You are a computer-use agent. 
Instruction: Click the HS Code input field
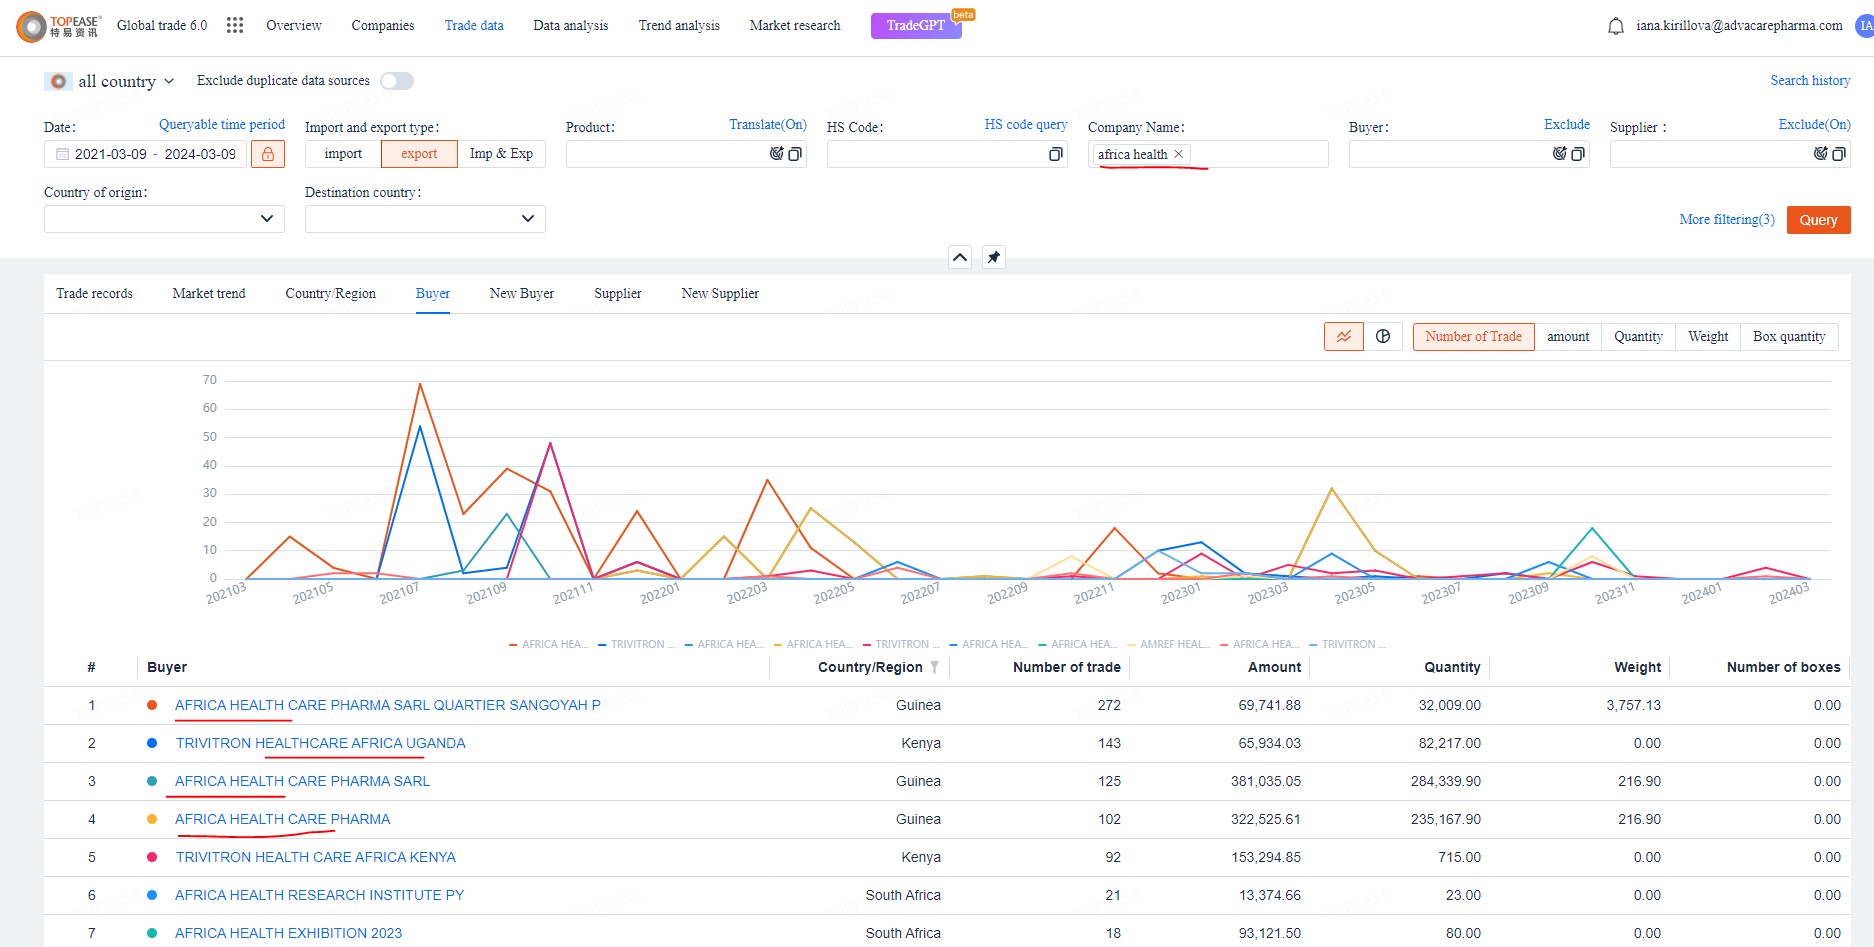point(947,154)
